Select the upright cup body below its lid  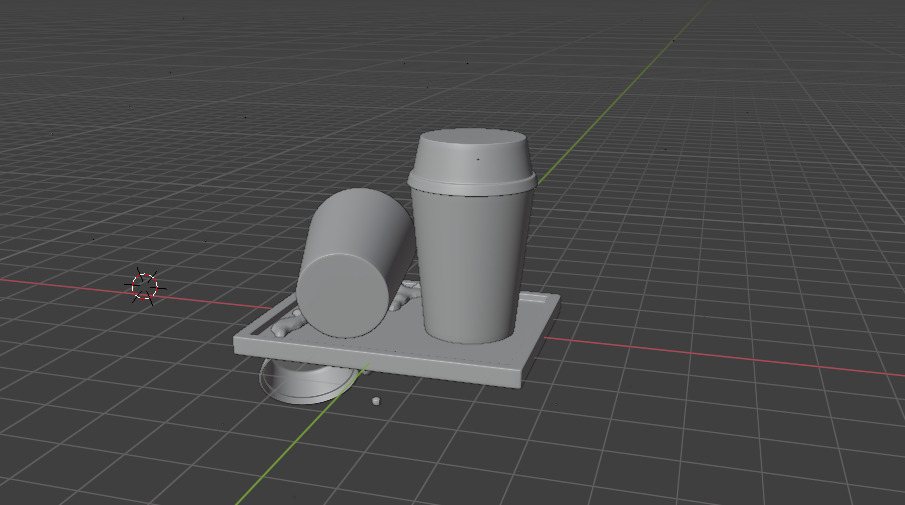coord(472,265)
